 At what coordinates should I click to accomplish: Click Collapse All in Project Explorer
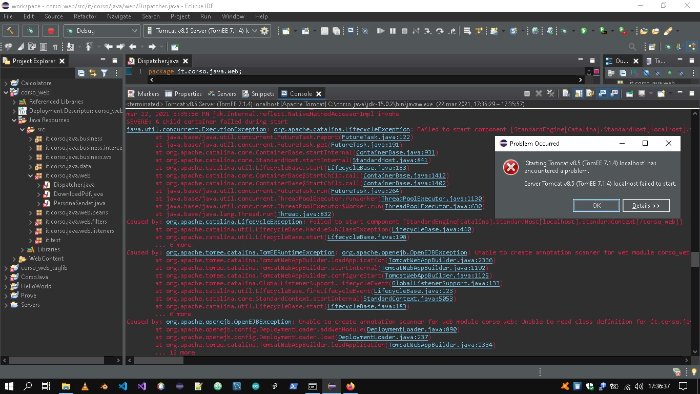point(81,73)
